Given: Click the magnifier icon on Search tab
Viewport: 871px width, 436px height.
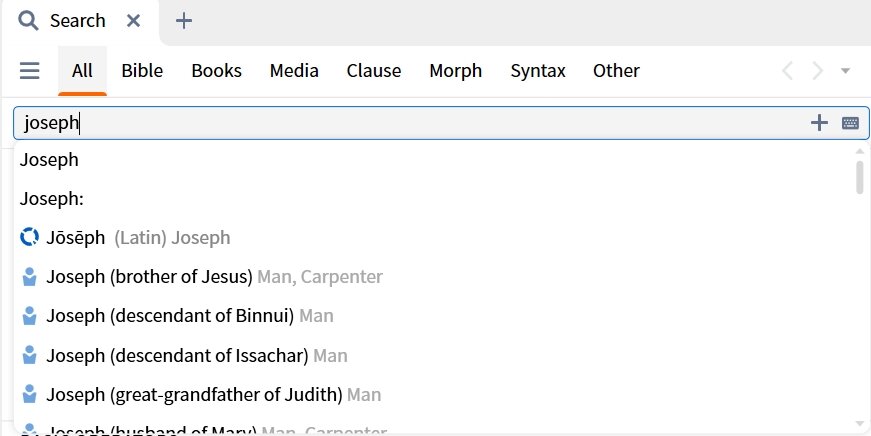Looking at the screenshot, I should [28, 21].
